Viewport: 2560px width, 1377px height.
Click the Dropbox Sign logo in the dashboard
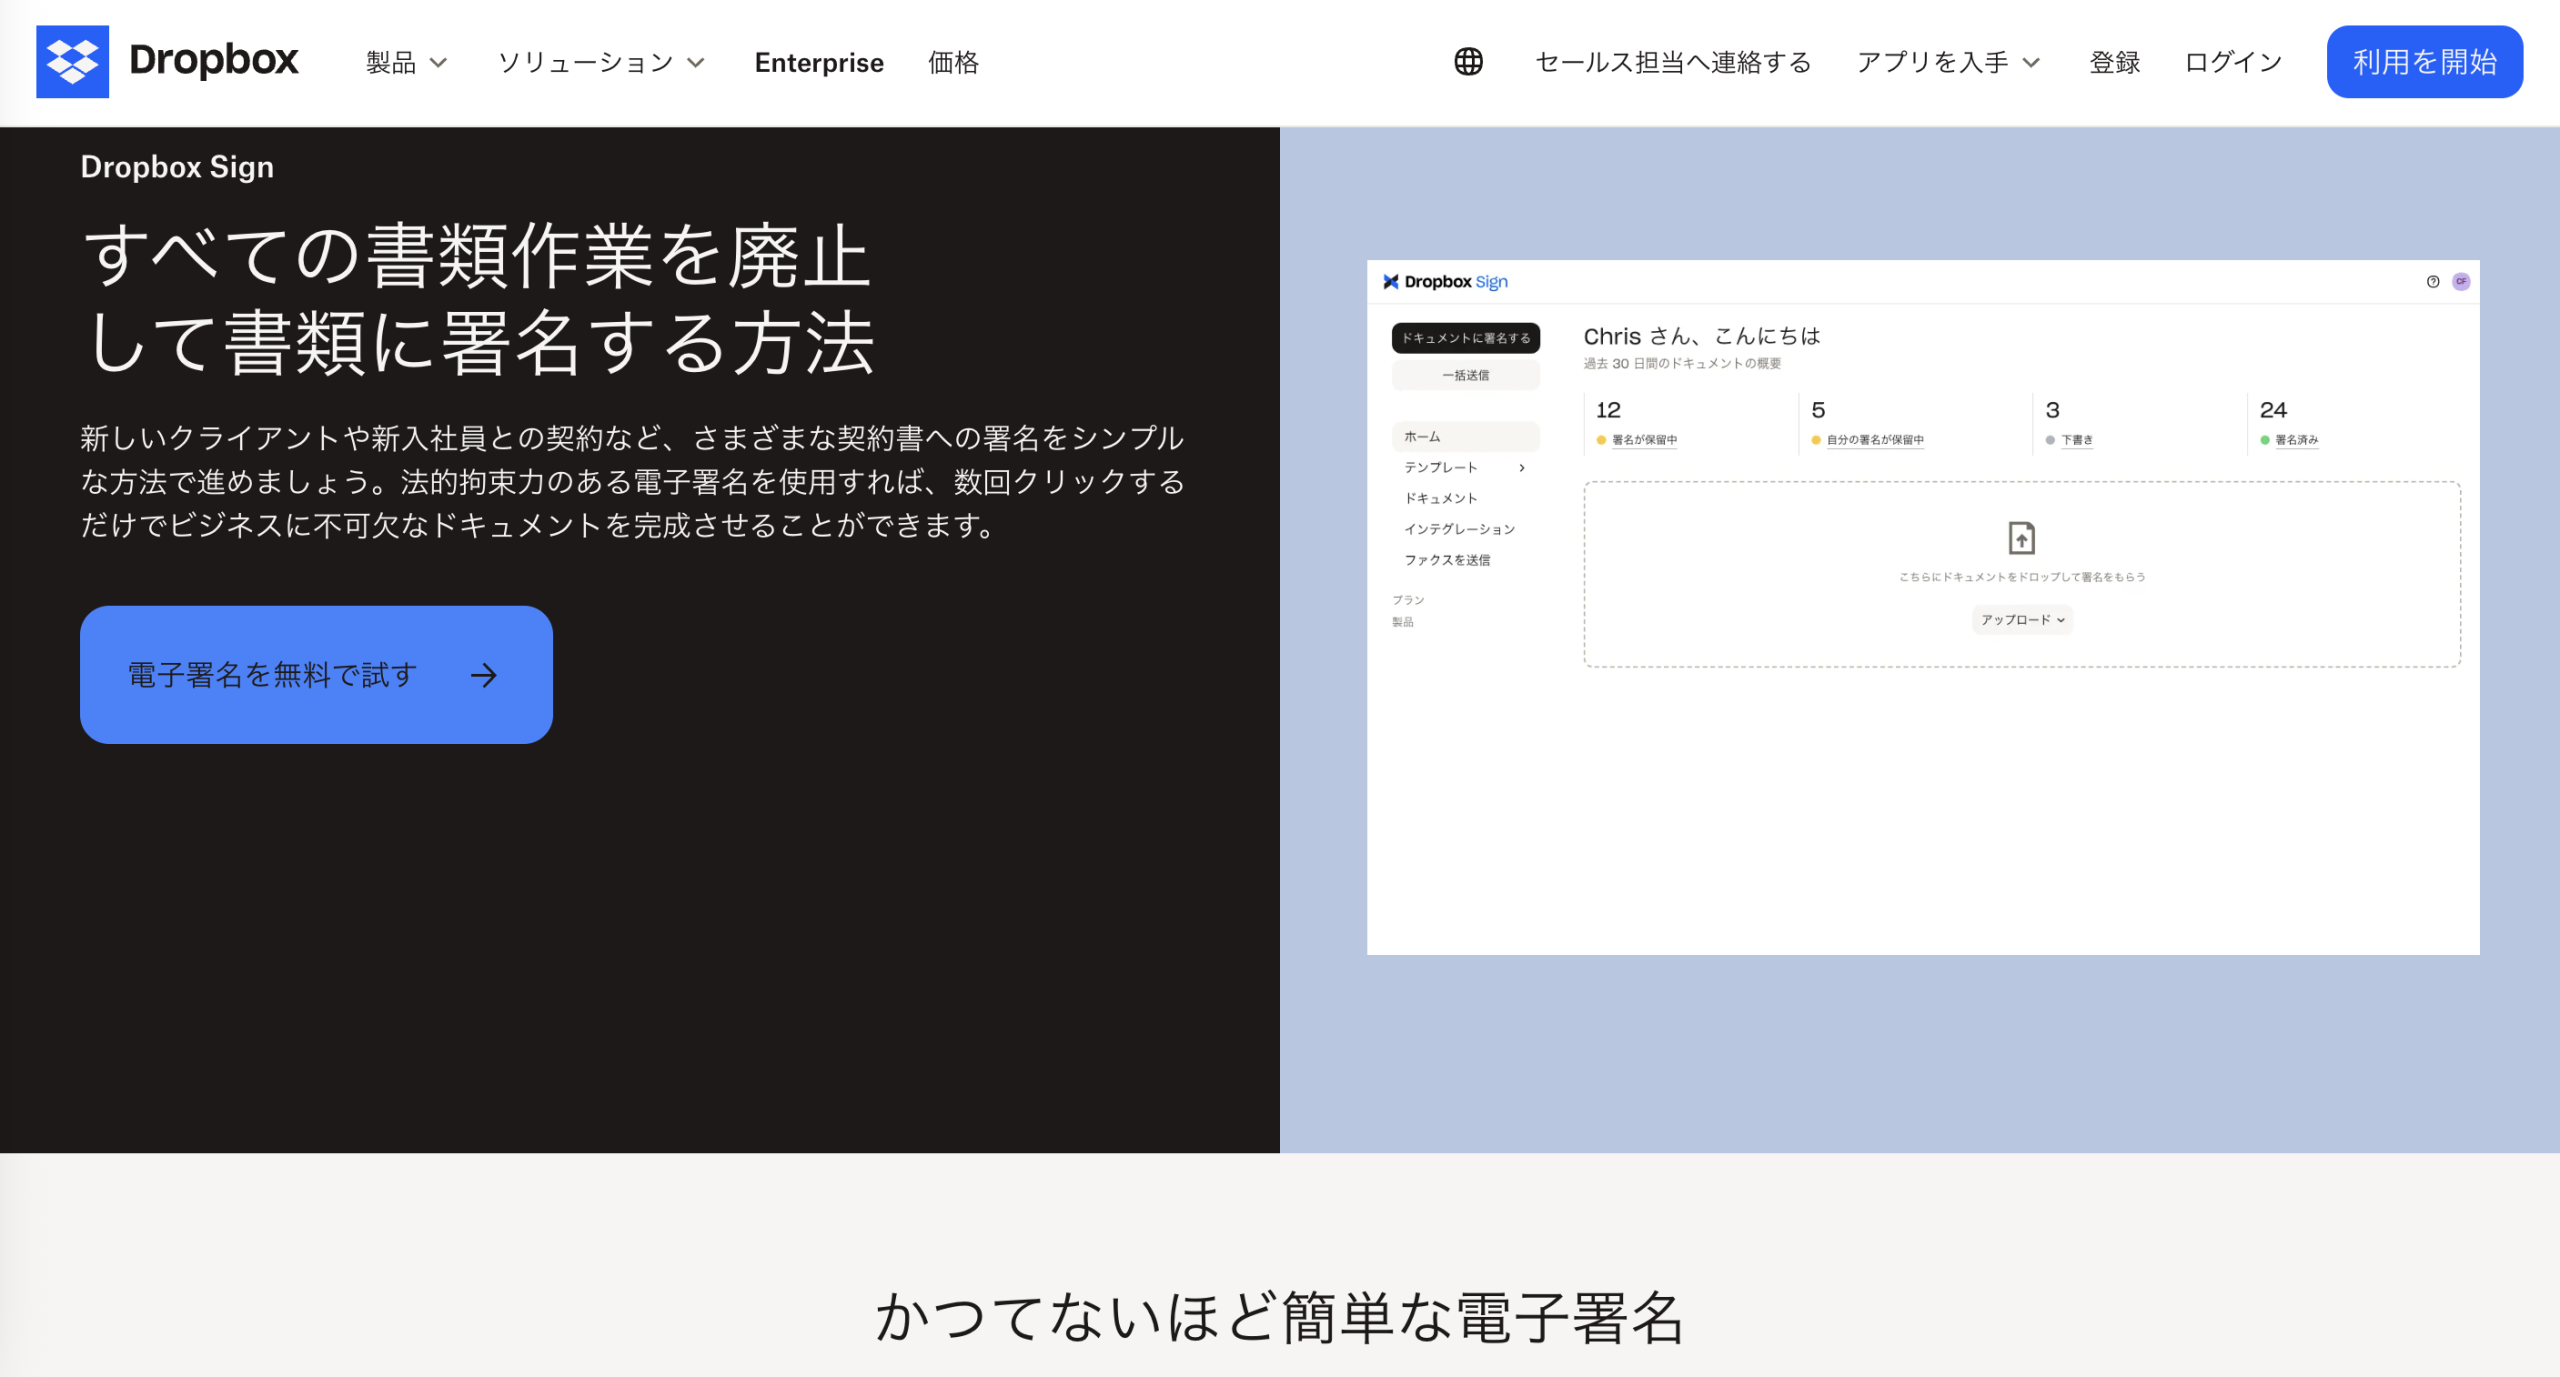coord(1443,281)
